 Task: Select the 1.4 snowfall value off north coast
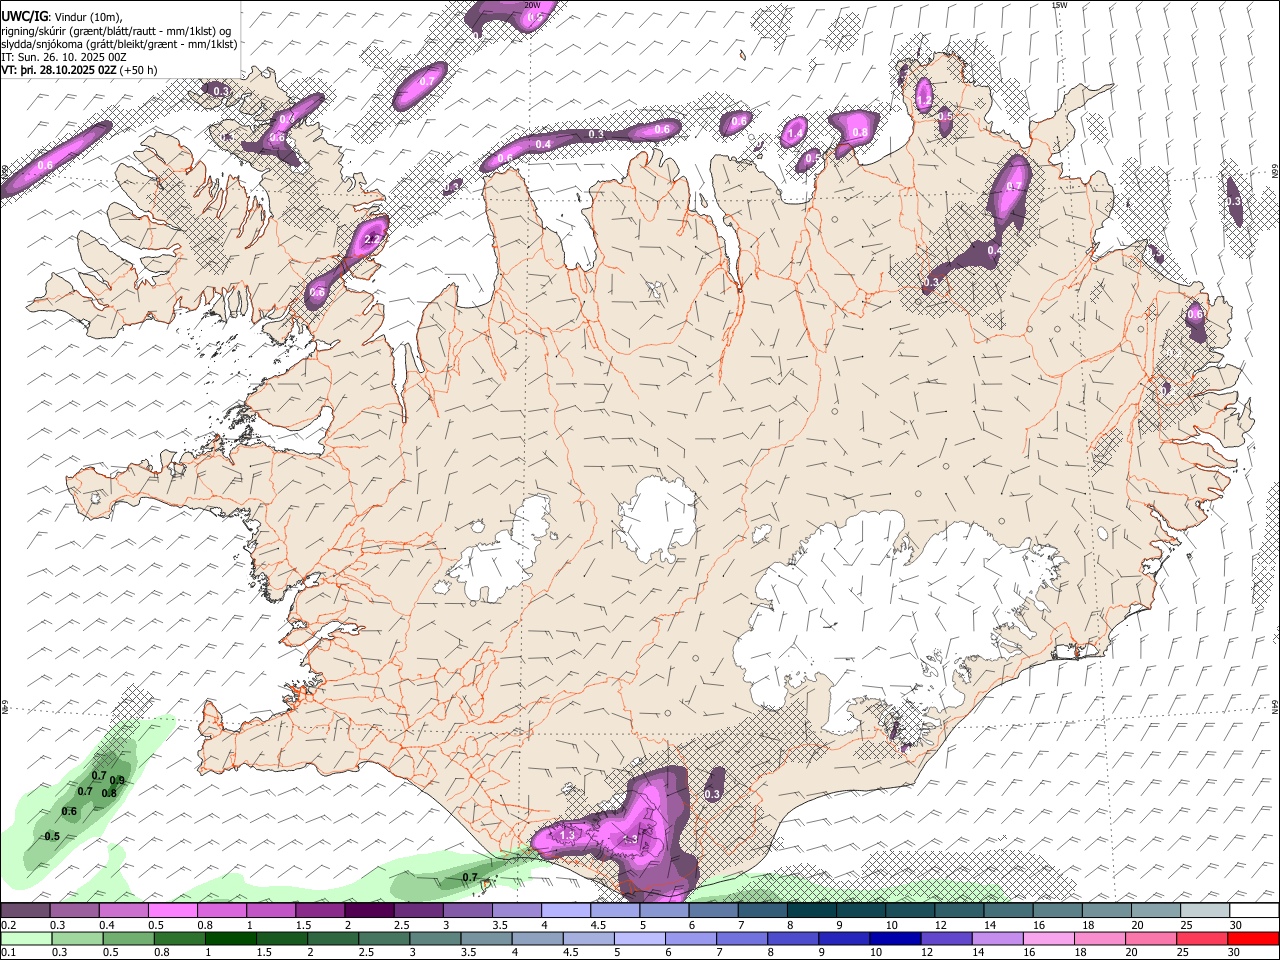click(x=796, y=133)
